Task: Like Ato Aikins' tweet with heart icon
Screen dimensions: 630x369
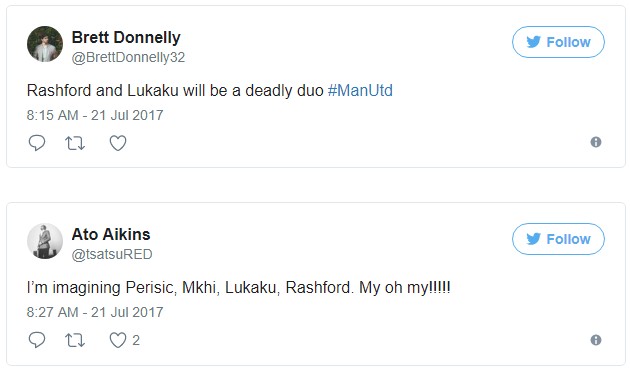Action: tap(118, 340)
